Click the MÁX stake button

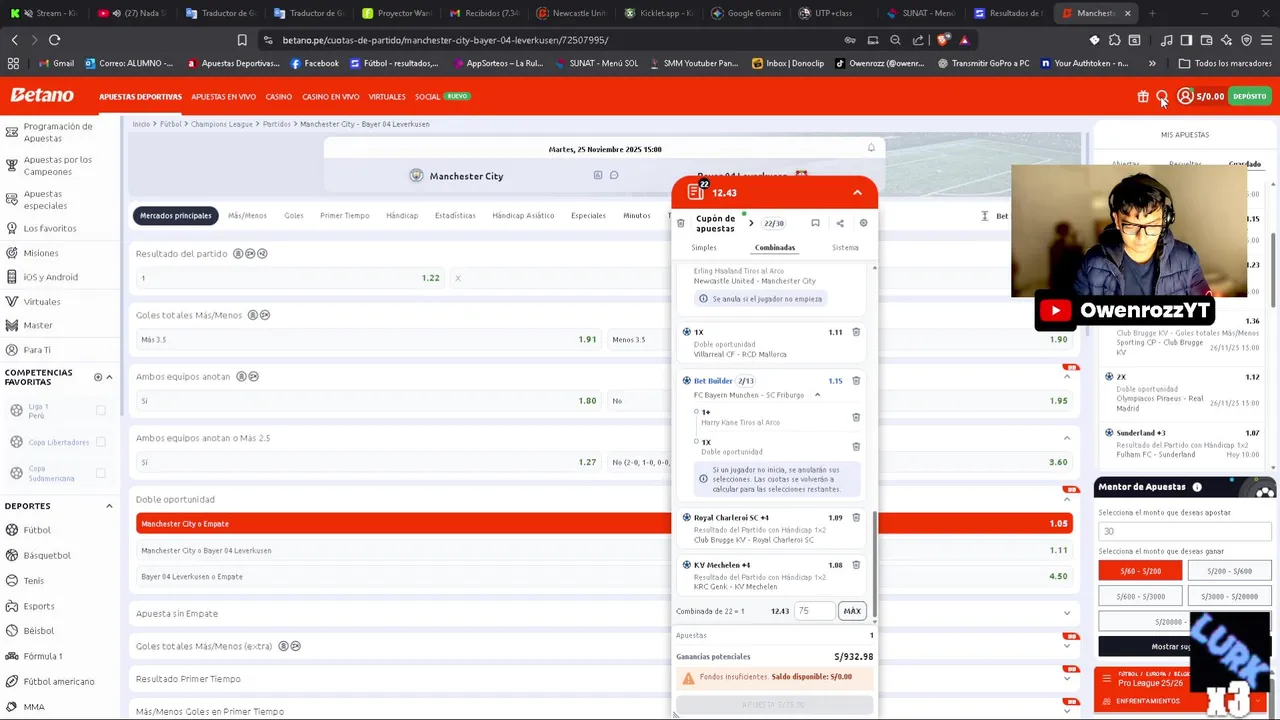pyautogui.click(x=852, y=611)
